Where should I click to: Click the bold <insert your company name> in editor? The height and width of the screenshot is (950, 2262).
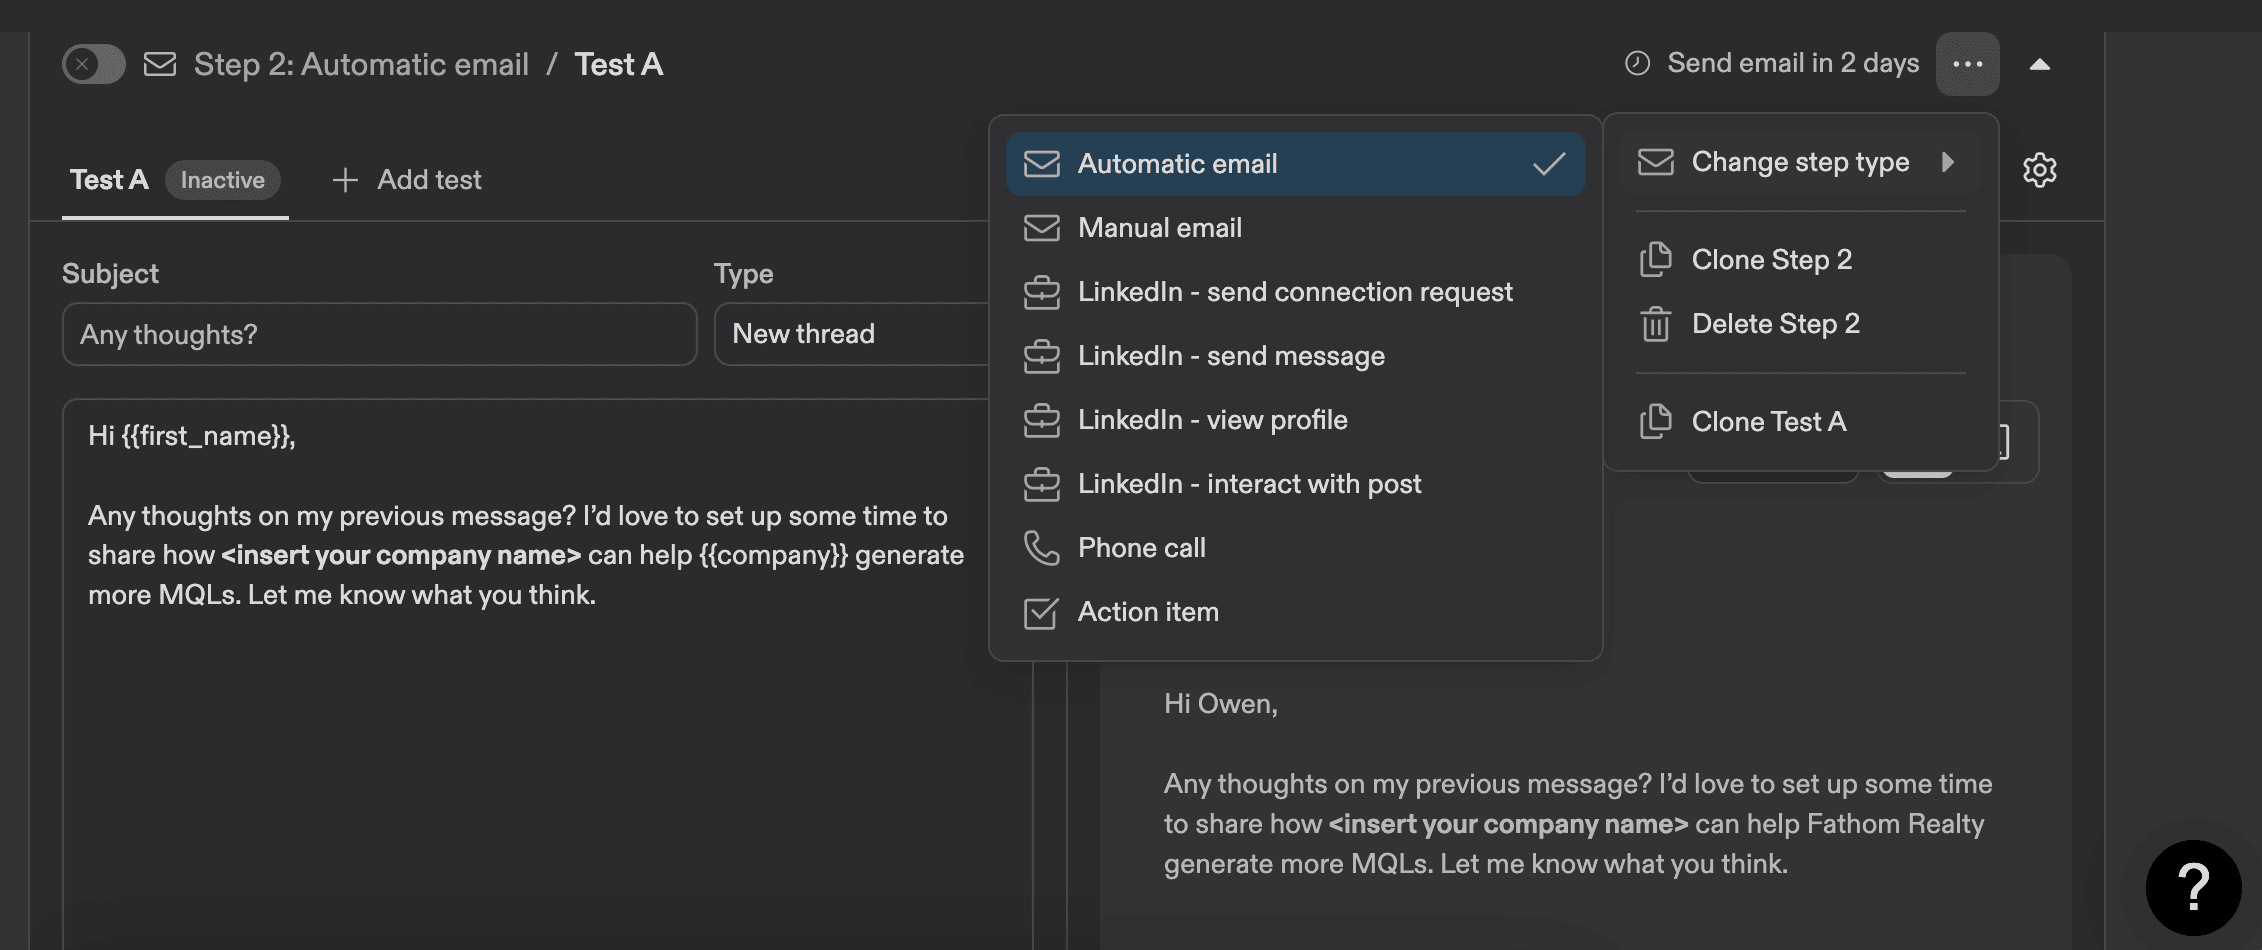pos(401,555)
